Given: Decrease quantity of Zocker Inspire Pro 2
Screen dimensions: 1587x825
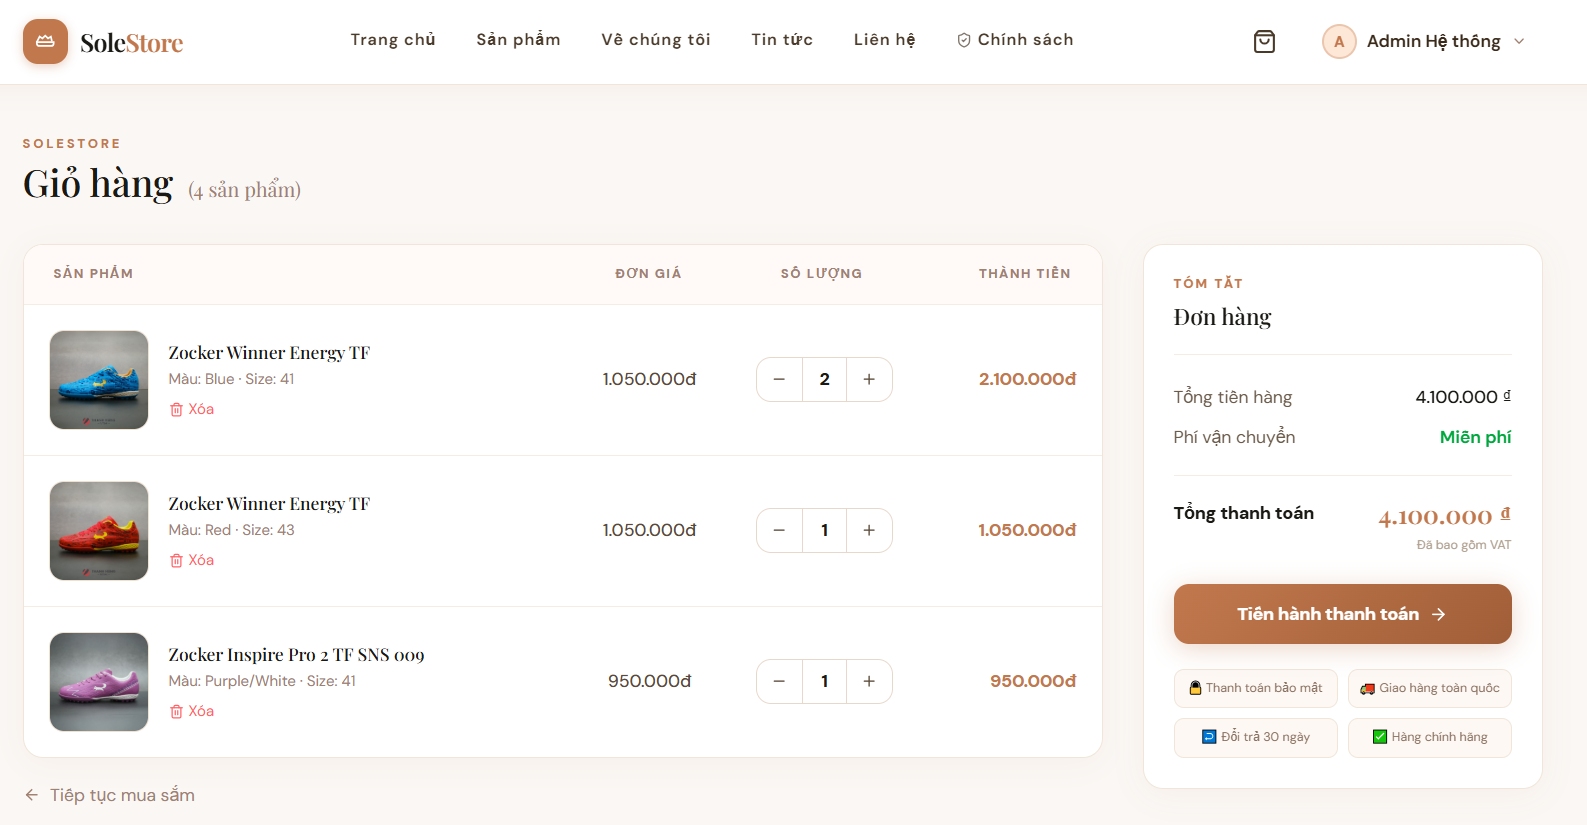Looking at the screenshot, I should click(x=779, y=682).
